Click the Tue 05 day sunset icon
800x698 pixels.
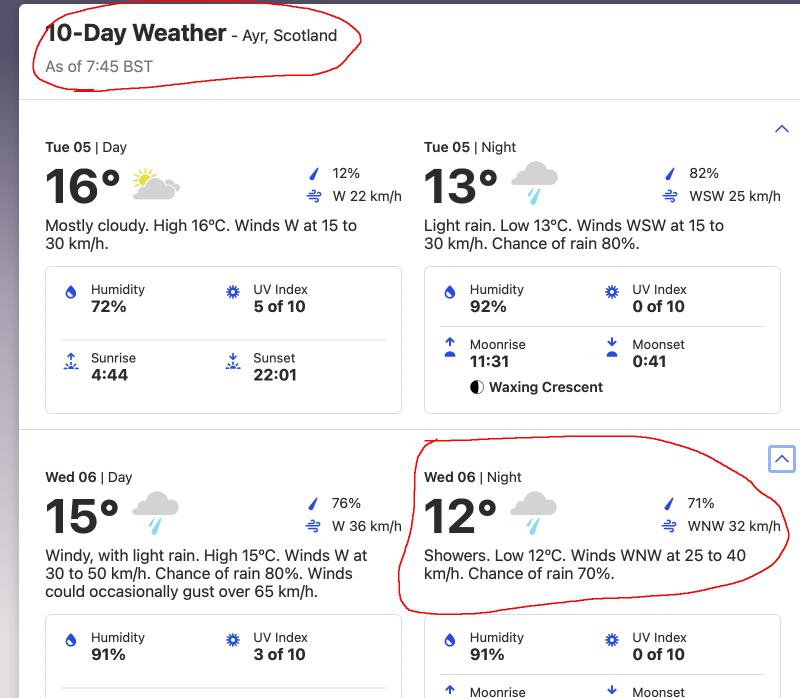point(233,360)
